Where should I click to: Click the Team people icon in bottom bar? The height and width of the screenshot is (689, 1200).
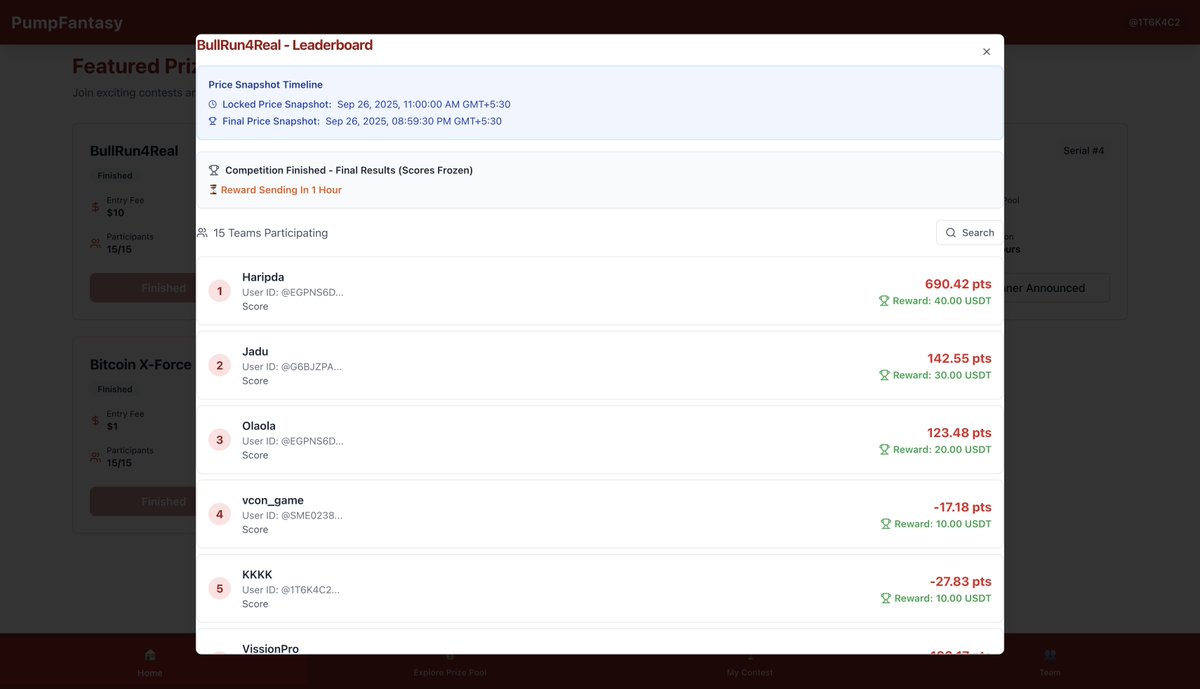pyautogui.click(x=1050, y=655)
